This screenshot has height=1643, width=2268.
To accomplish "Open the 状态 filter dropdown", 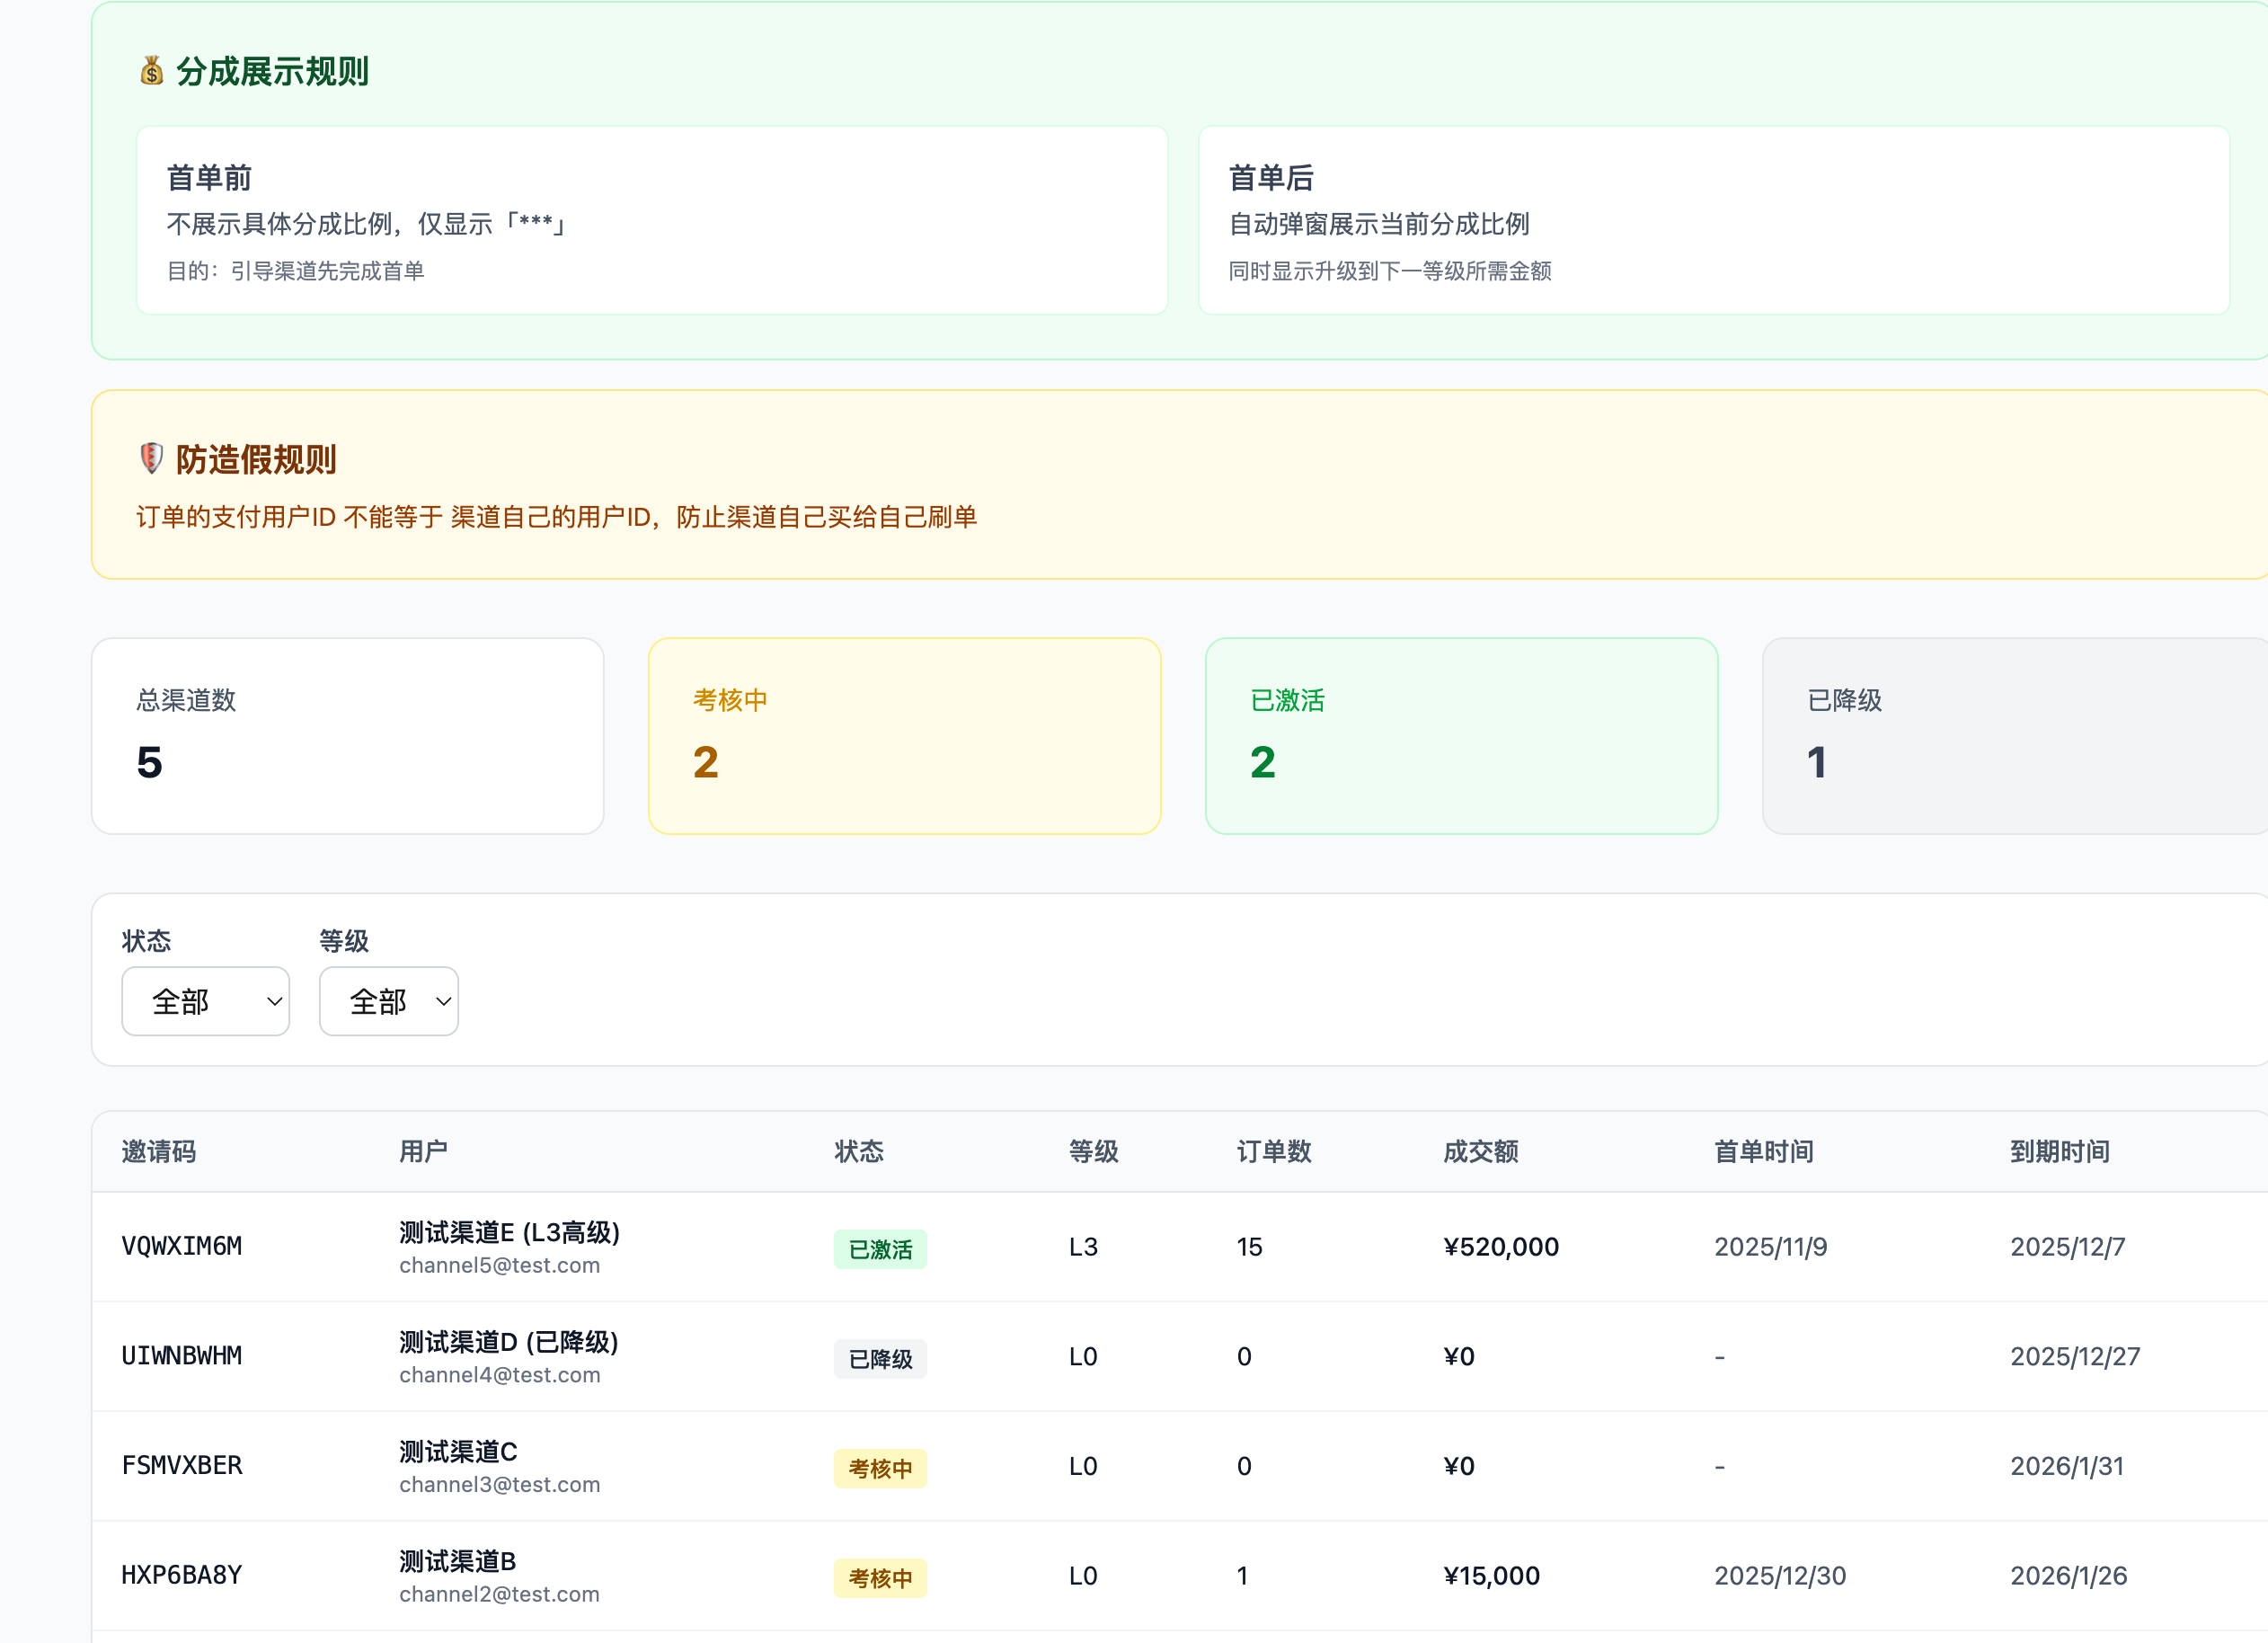I will tap(205, 1001).
